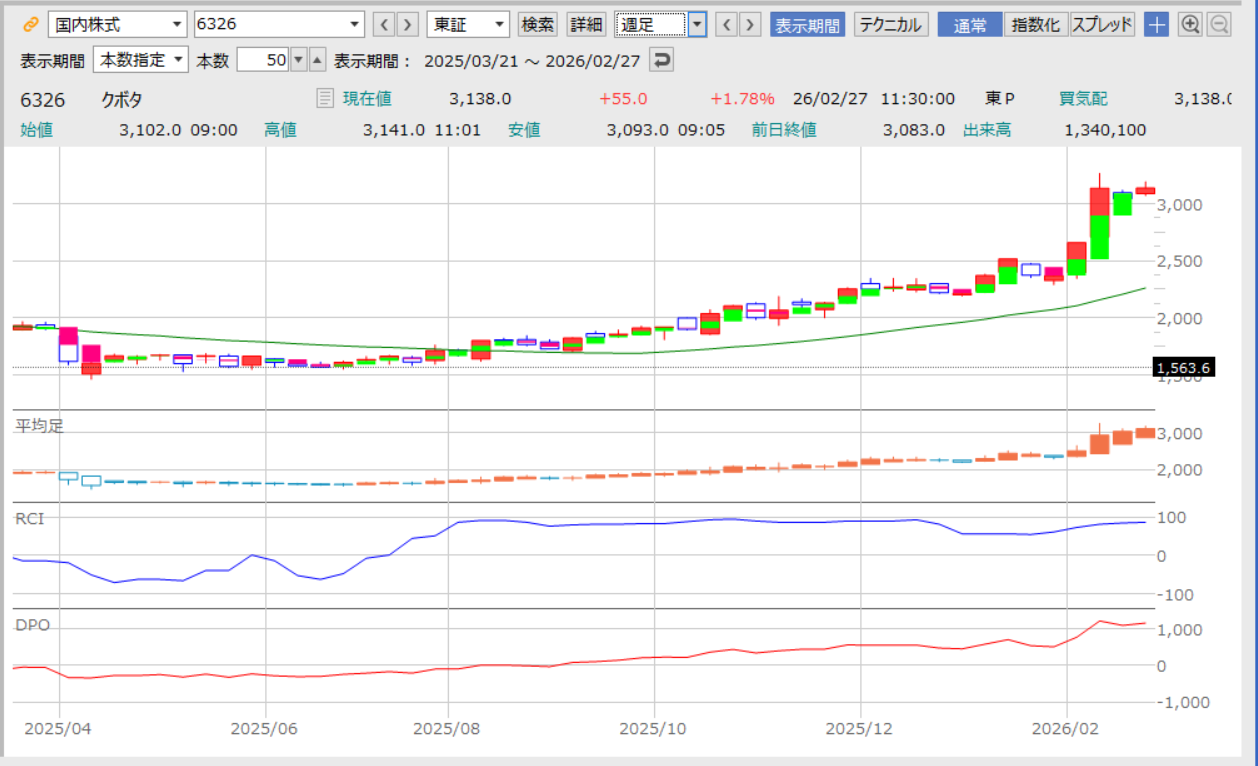This screenshot has width=1258, height=766.
Task: Click the zoom out magnifier icon
Action: pyautogui.click(x=1218, y=25)
